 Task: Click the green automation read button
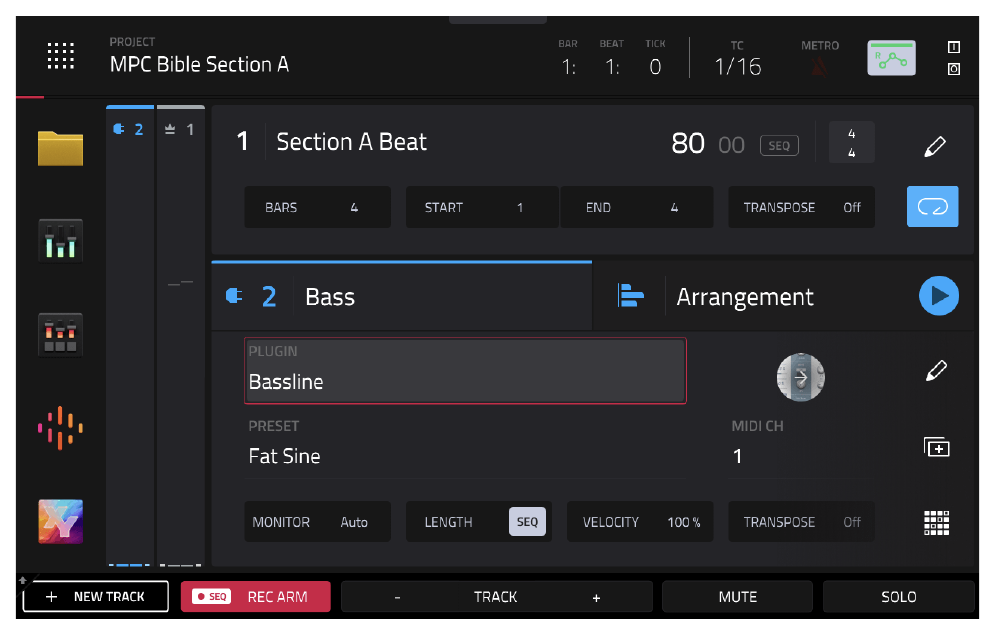point(891,58)
